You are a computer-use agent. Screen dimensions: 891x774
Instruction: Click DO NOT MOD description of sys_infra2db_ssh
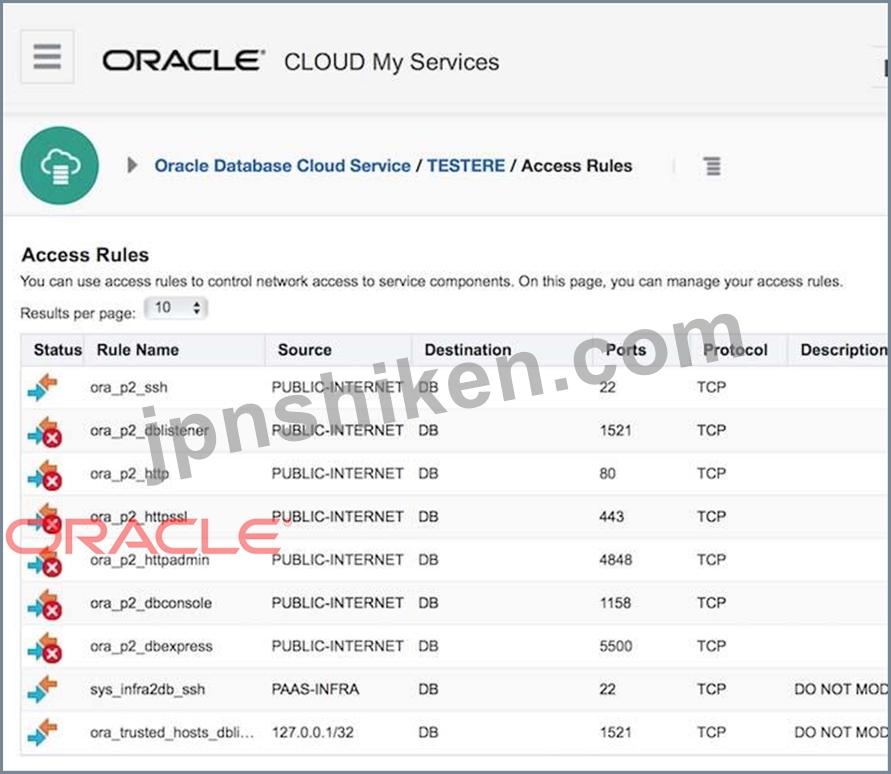(x=841, y=689)
